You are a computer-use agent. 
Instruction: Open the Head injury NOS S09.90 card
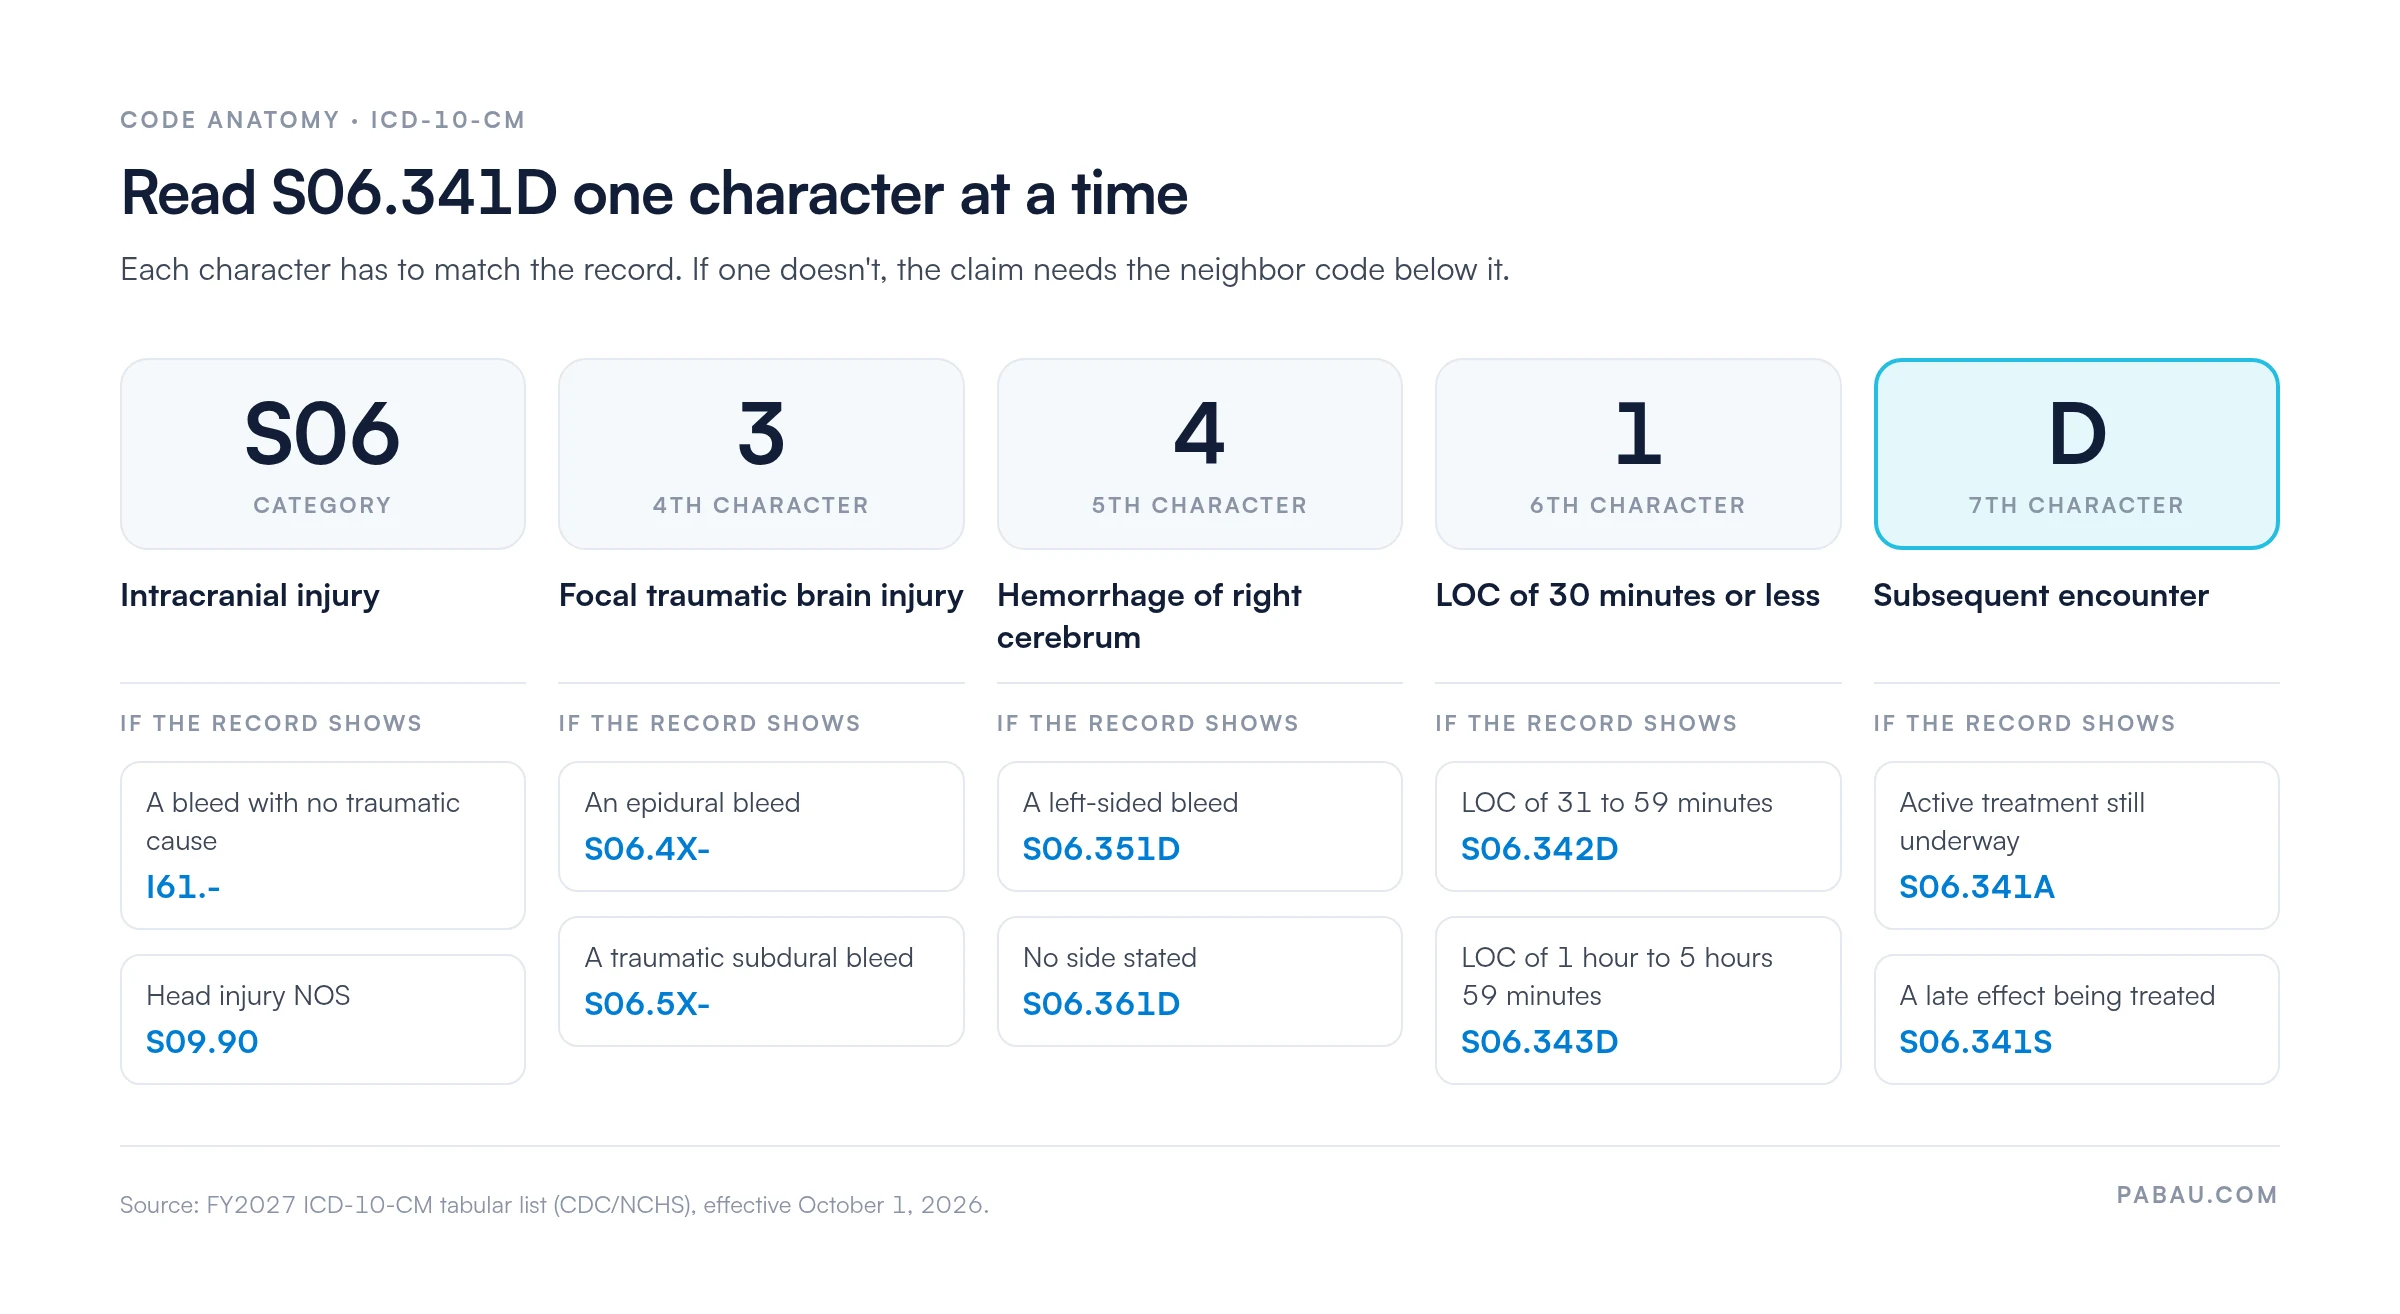tap(322, 1019)
